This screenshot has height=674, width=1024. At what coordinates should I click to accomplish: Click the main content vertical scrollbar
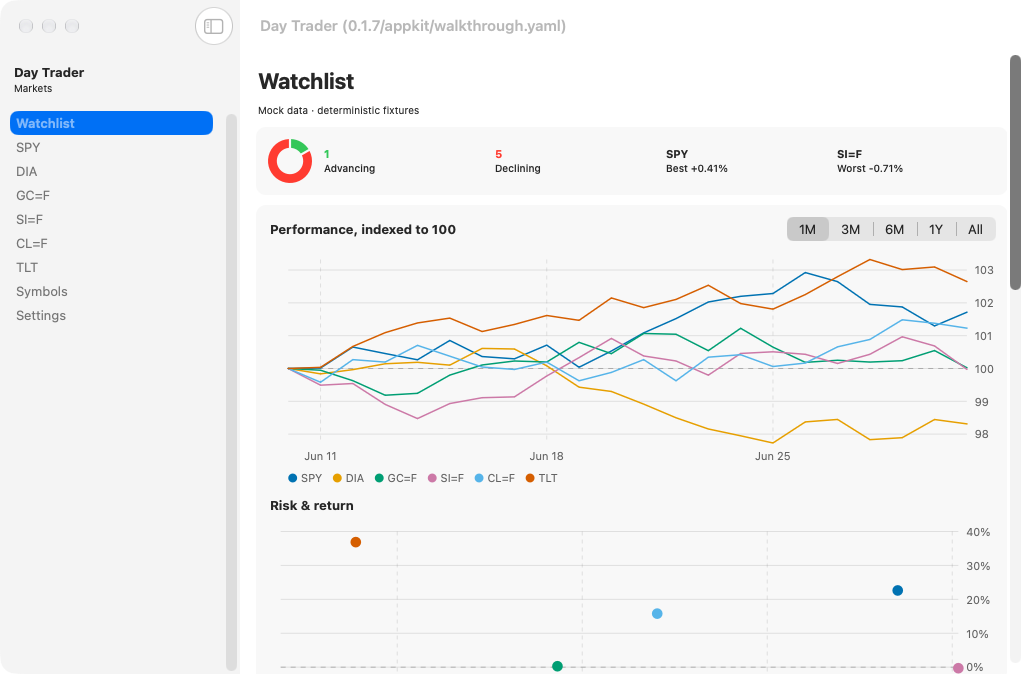(x=1015, y=172)
